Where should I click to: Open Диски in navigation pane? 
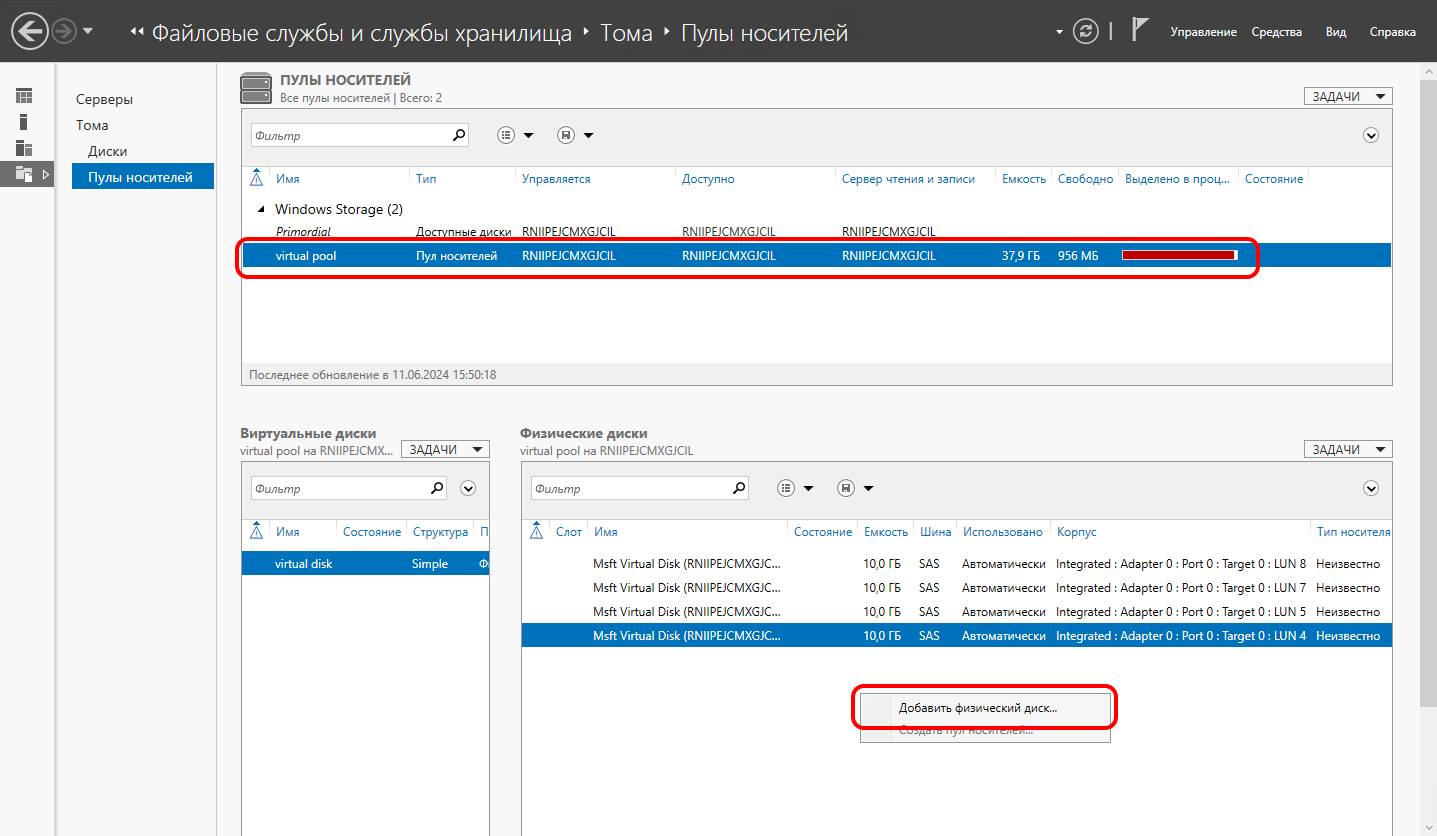coord(107,151)
